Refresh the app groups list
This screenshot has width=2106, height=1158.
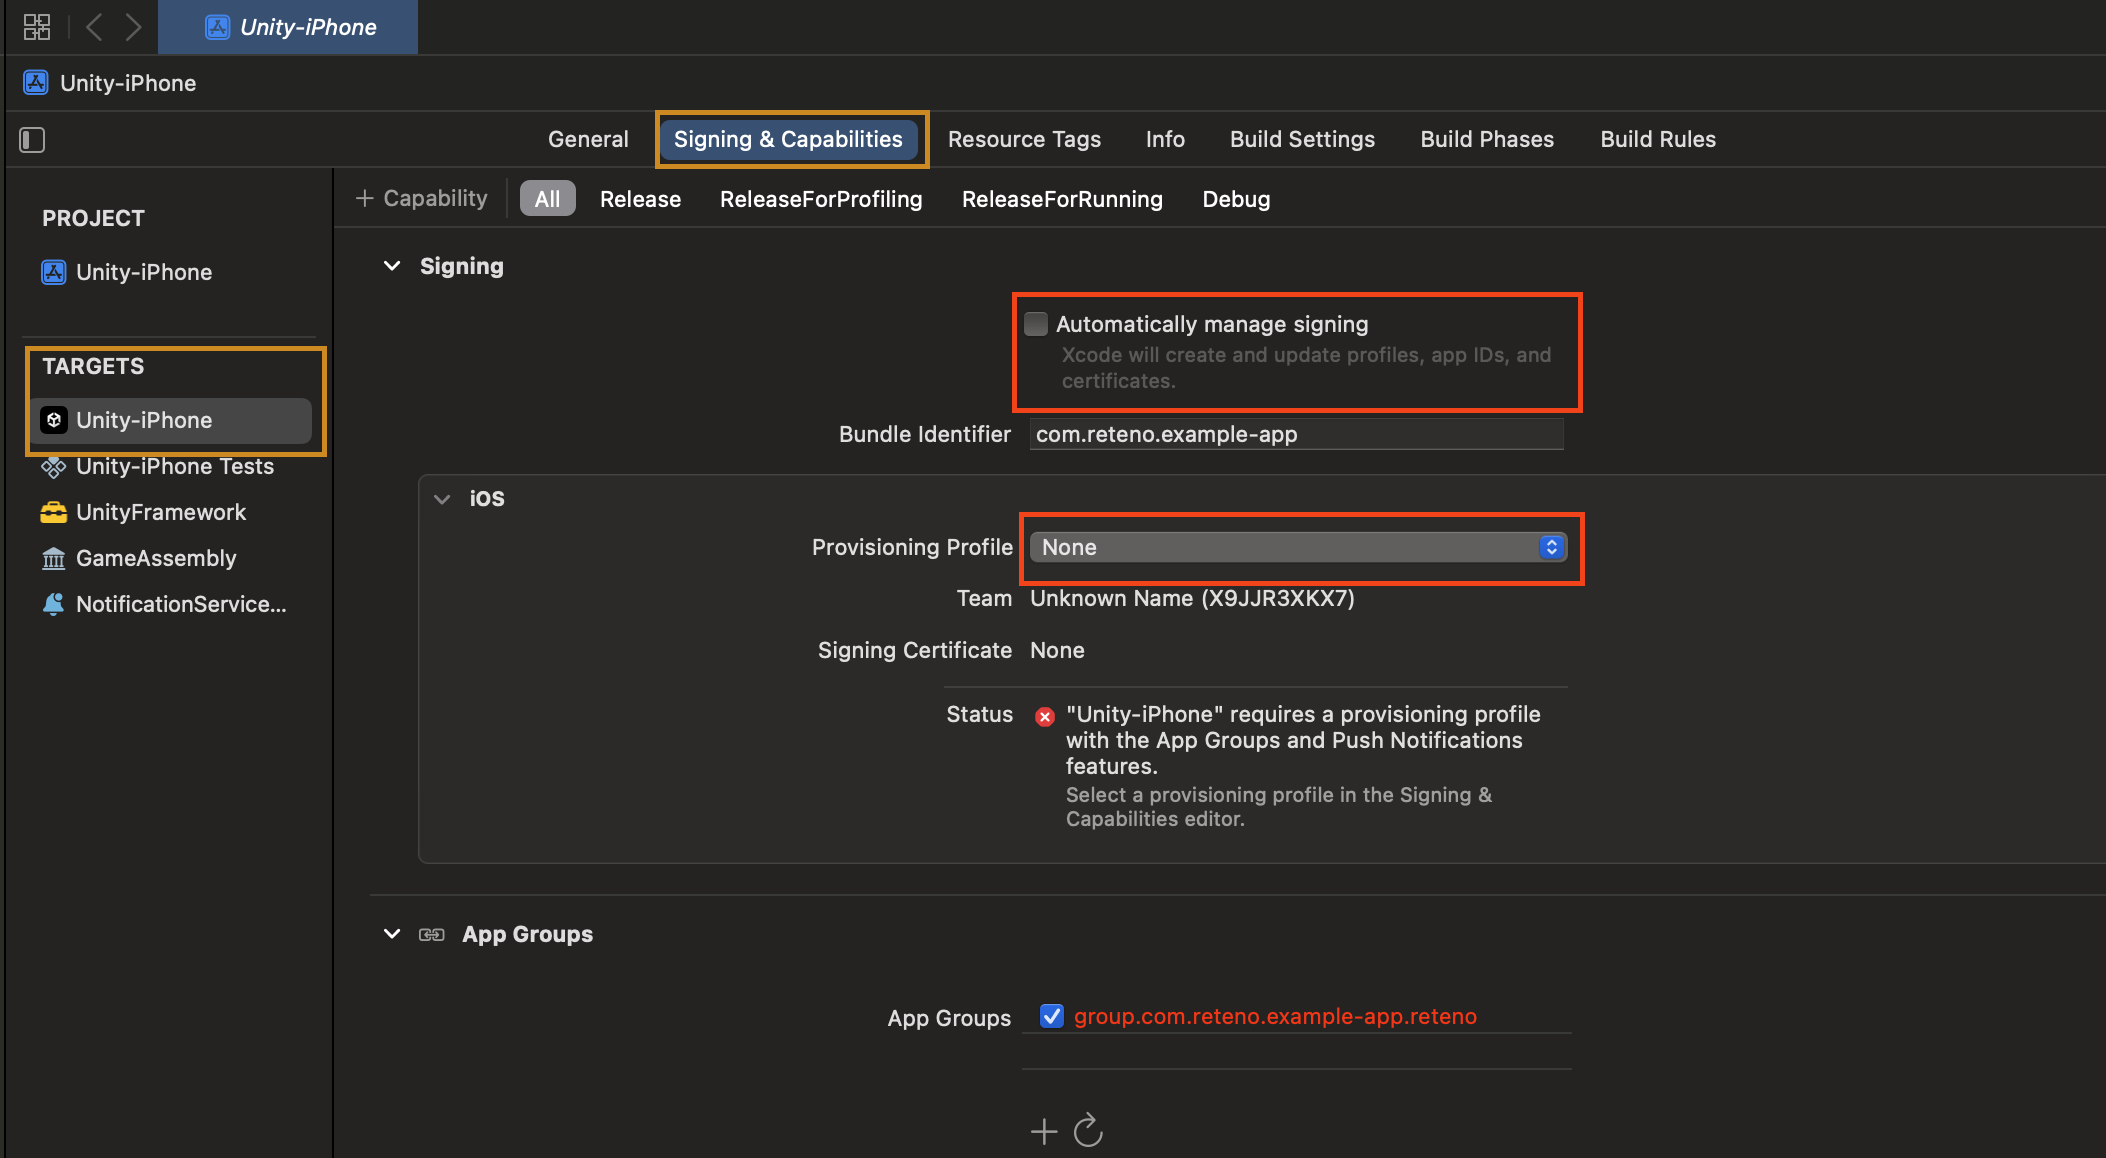coord(1088,1130)
